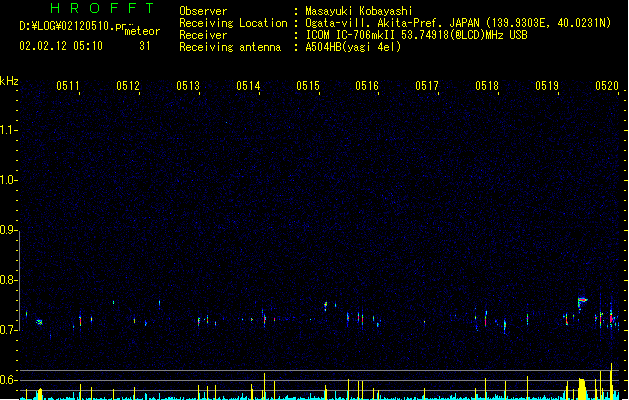Viewport: 629px width, 400px height.
Task: Click the 0512 time marker
Action: click(128, 86)
